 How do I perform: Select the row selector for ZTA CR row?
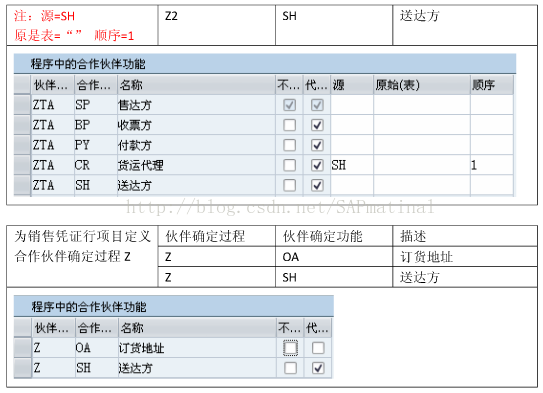23,165
